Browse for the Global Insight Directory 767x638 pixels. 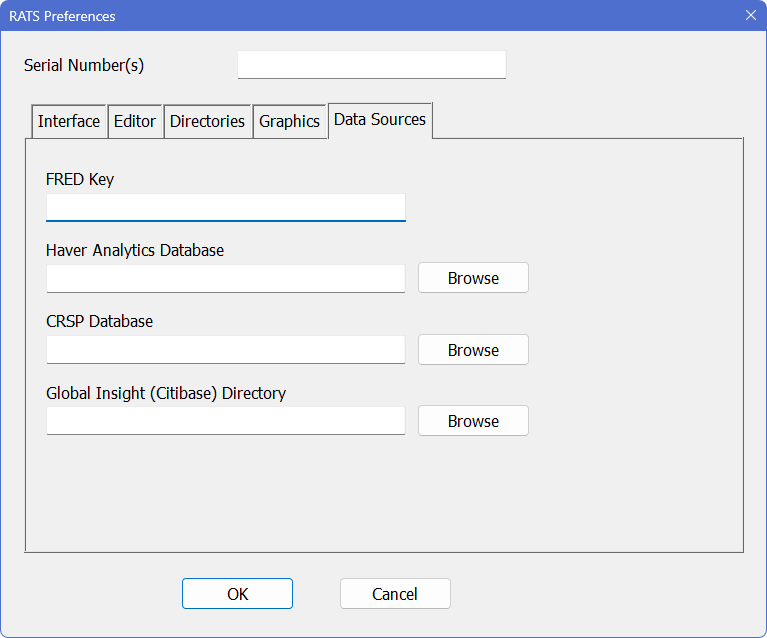[473, 421]
